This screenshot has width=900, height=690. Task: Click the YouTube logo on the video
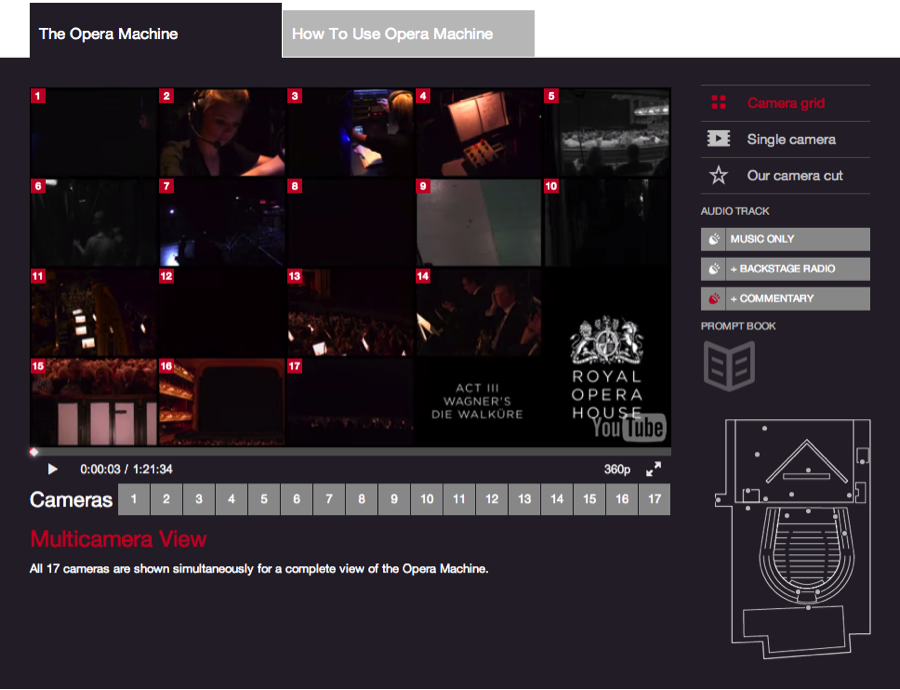[628, 427]
